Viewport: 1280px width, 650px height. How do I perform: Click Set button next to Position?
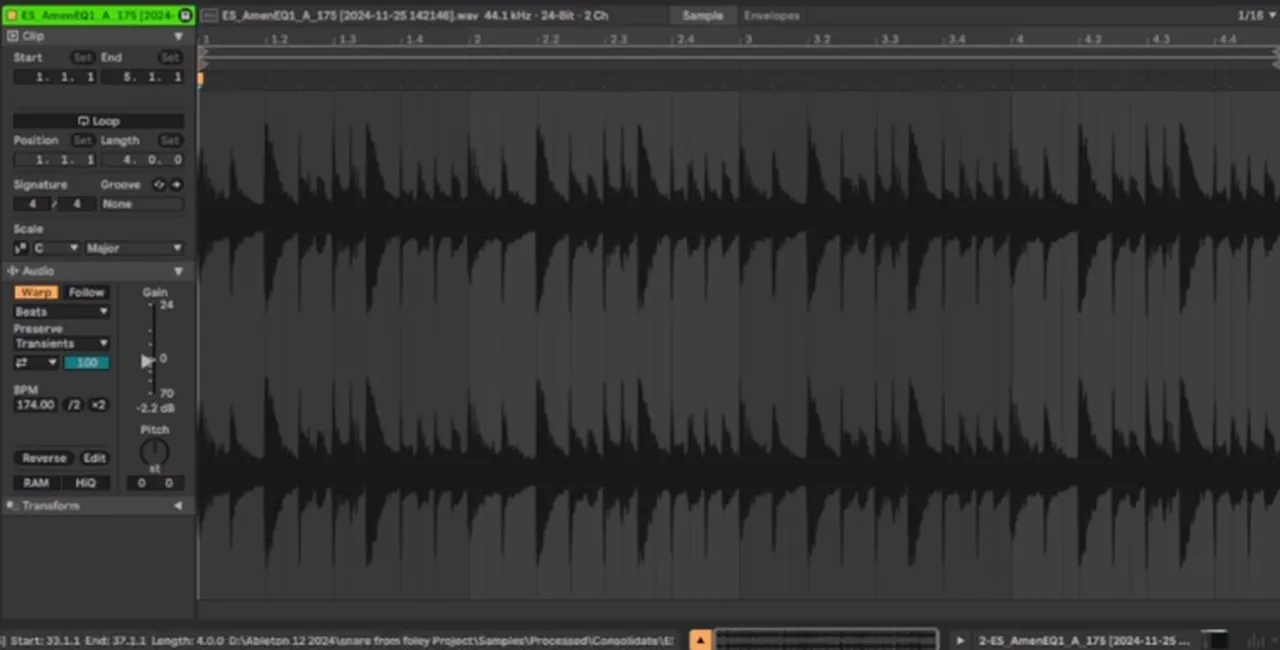pos(83,141)
